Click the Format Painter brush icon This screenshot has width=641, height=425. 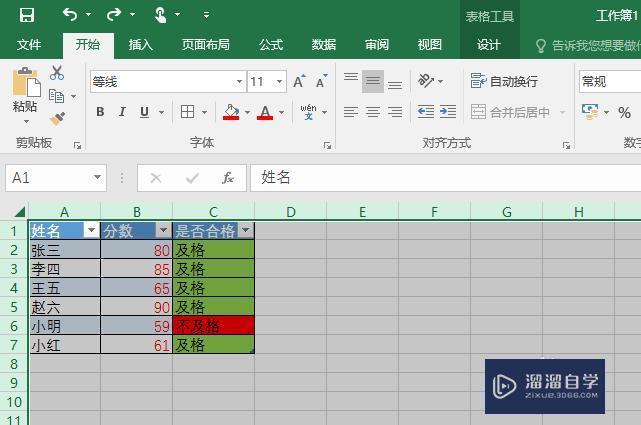click(x=57, y=119)
